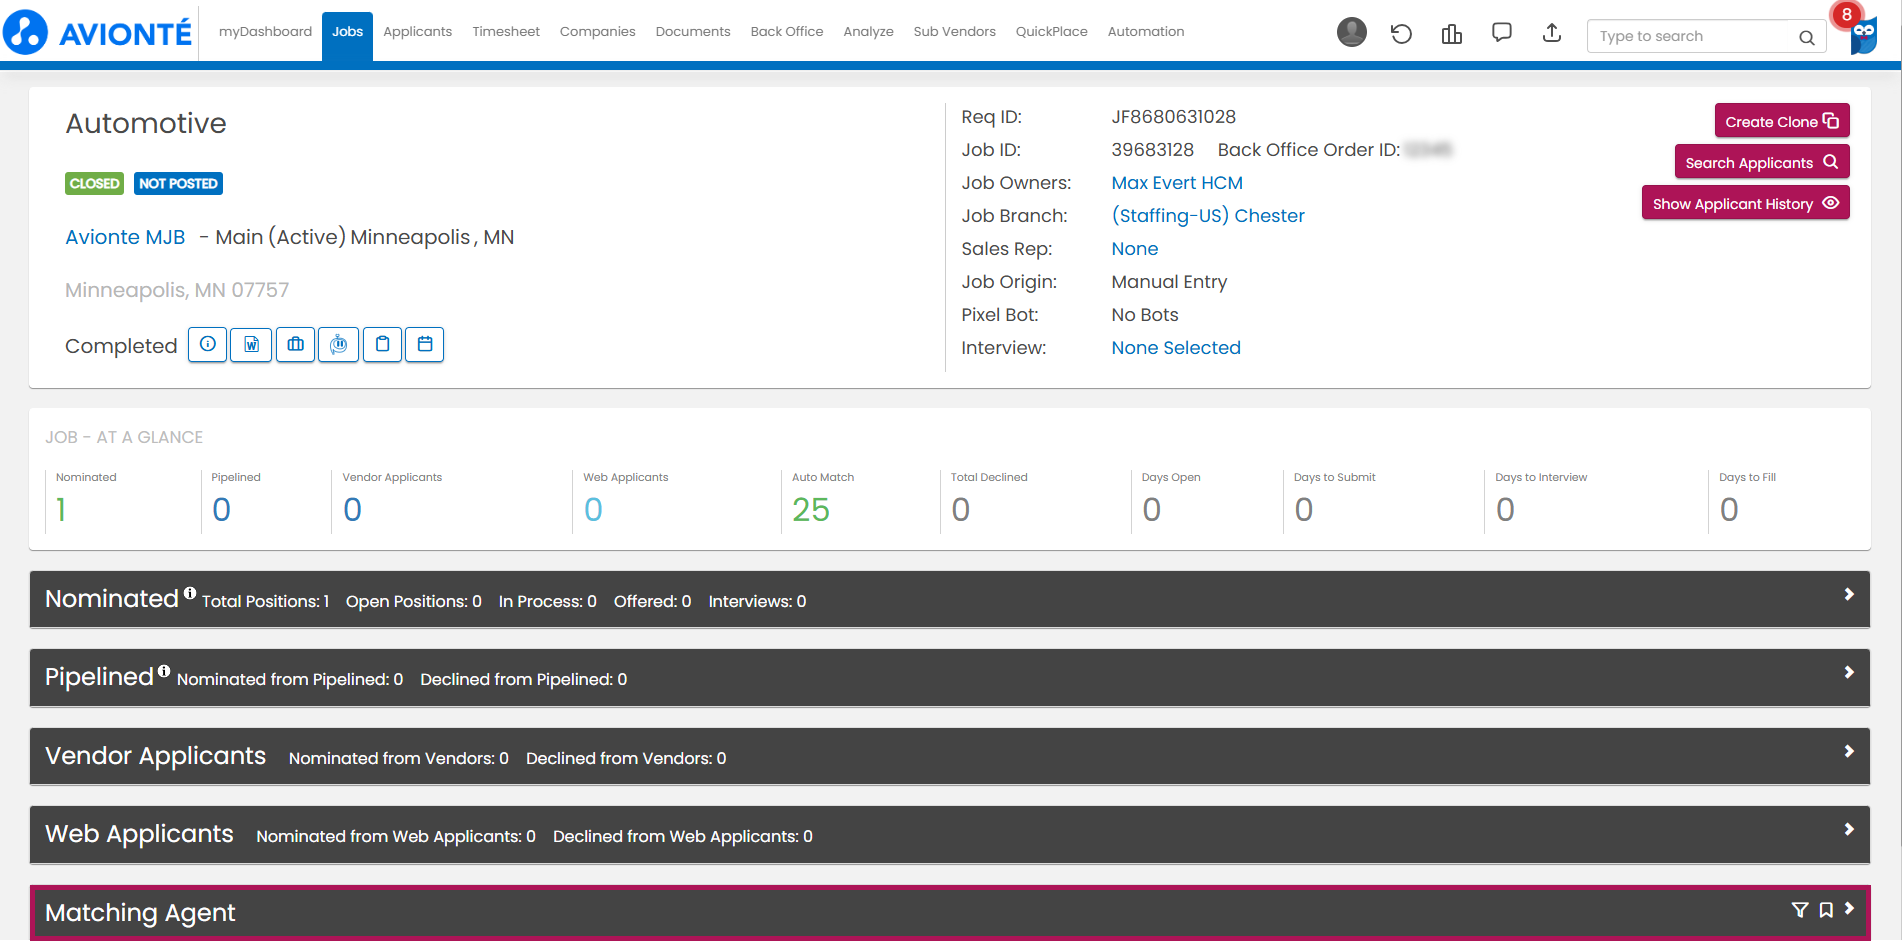Click the CLOSED status badge
The height and width of the screenshot is (941, 1902).
point(95,184)
